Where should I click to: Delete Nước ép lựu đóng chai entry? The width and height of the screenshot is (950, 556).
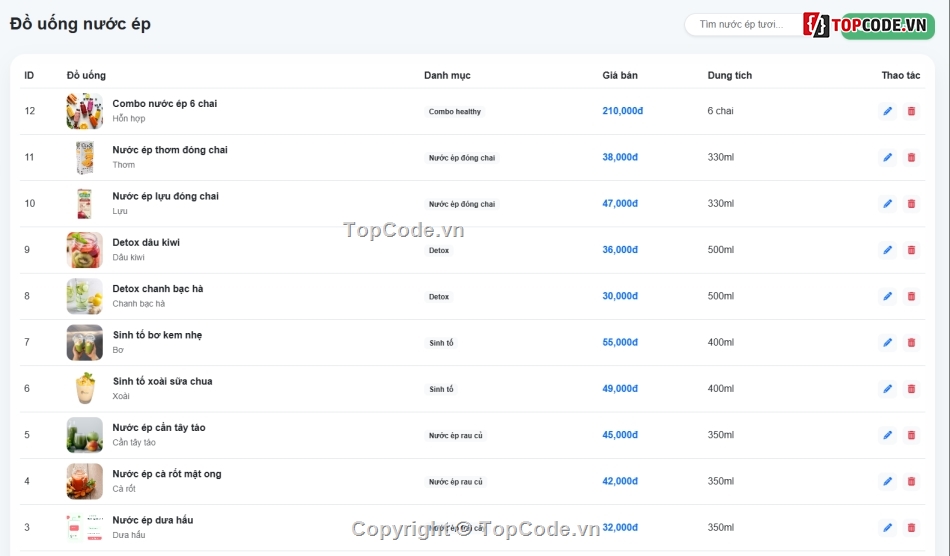[x=911, y=204]
